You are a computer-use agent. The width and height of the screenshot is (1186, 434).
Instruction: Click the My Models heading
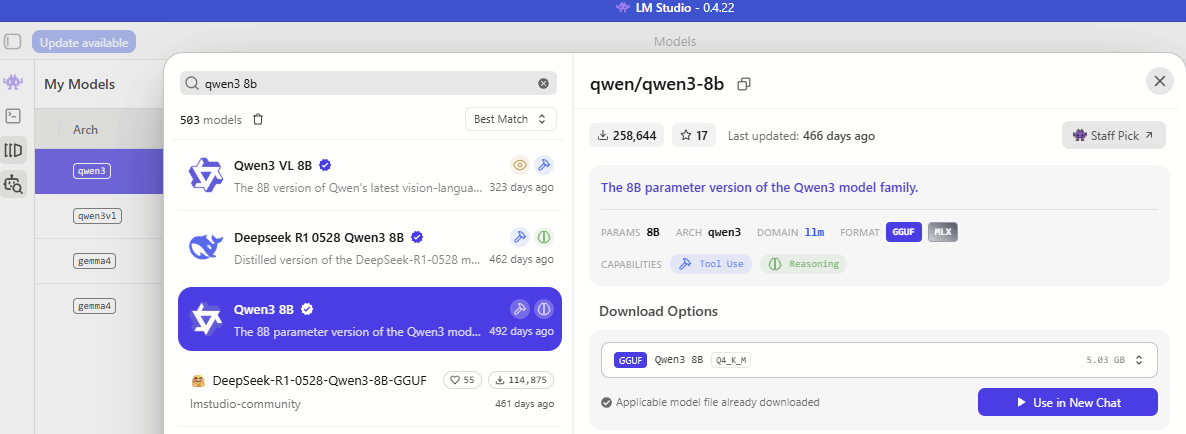click(79, 84)
